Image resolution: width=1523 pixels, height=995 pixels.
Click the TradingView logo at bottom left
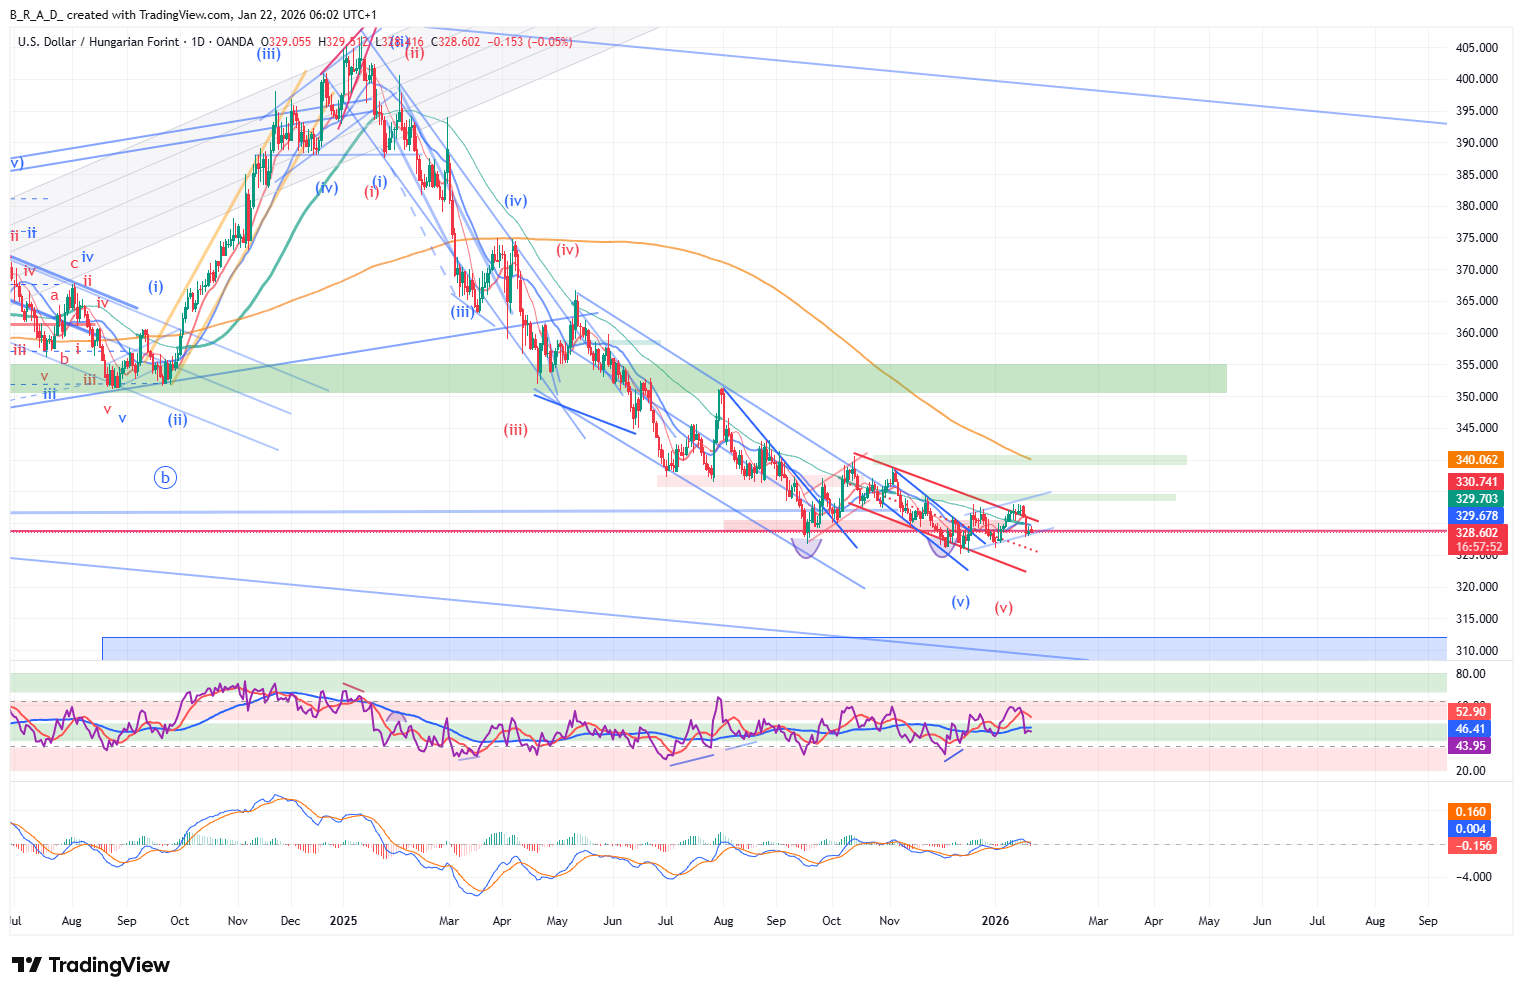pos(91,965)
